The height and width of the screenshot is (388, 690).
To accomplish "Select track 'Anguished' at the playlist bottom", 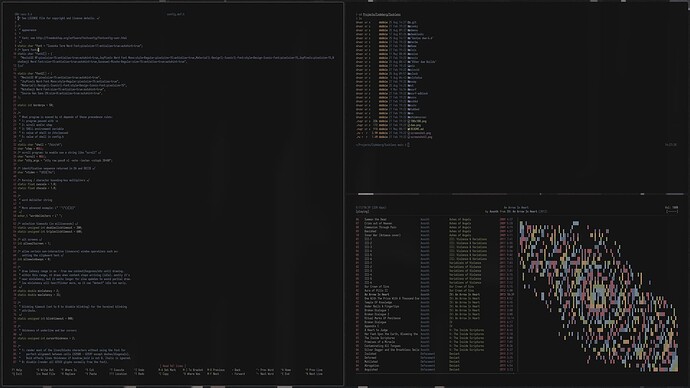I will (371, 370).
